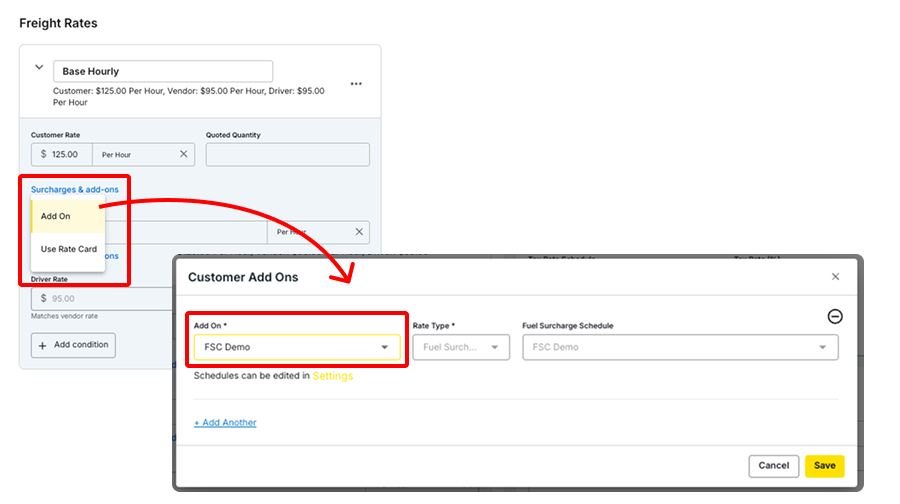Viewport: 900px width, 504px height.
Task: Edit the Base Hourly name field
Action: pos(163,71)
